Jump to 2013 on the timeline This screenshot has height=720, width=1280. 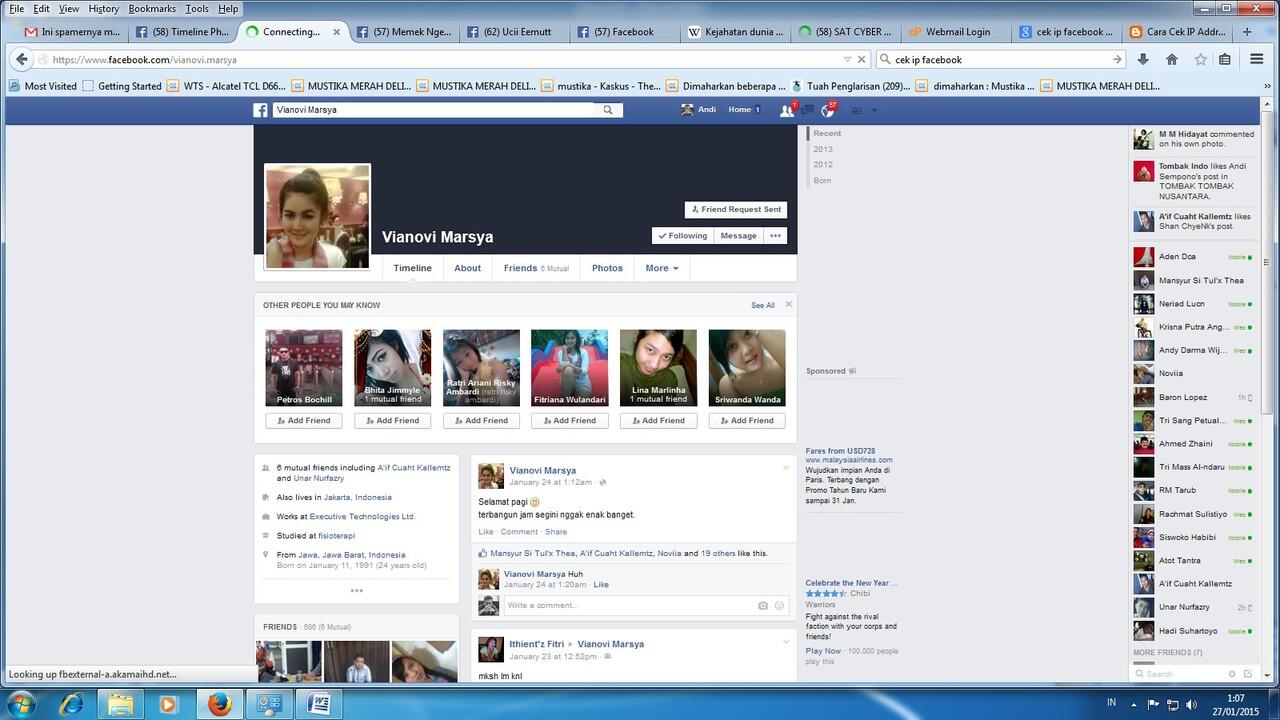tap(822, 149)
